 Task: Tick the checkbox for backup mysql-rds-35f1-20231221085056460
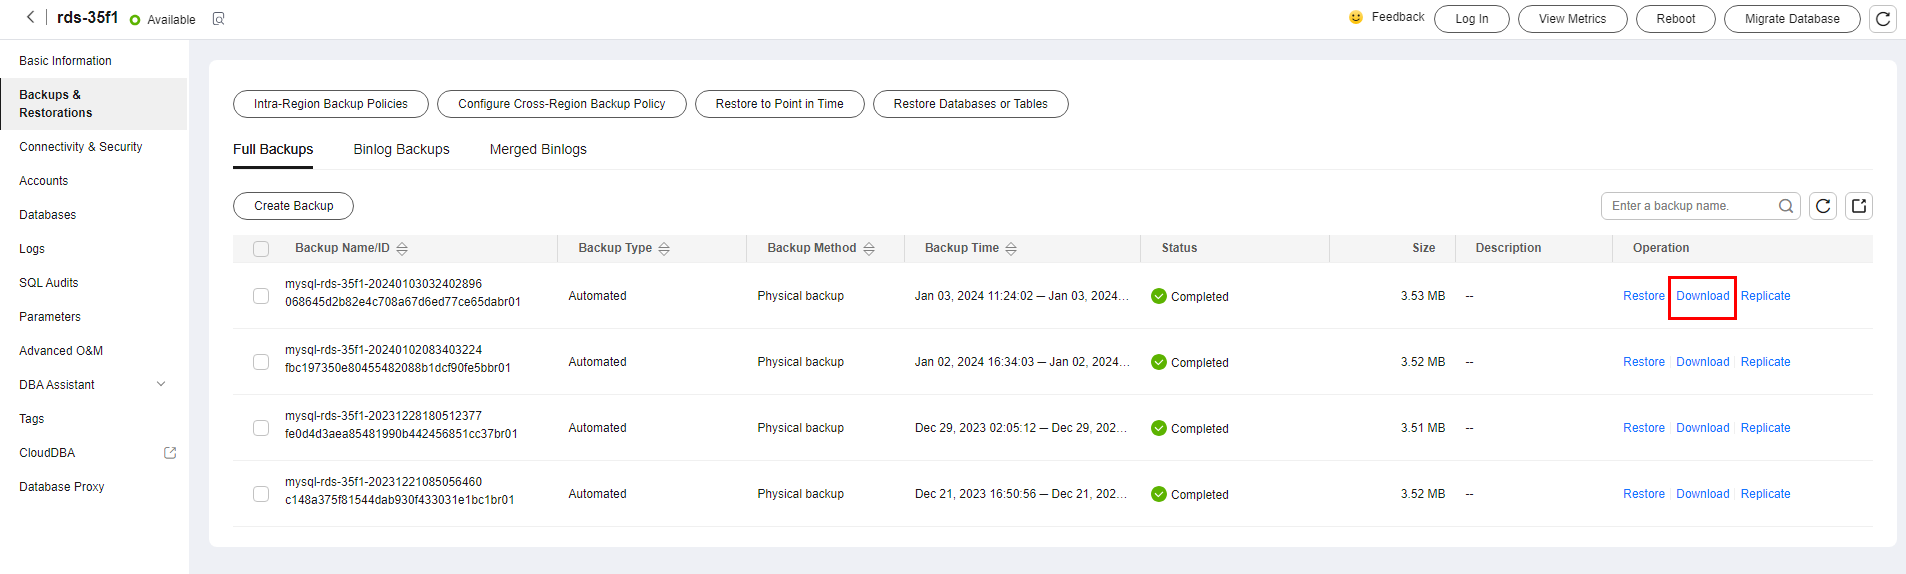tap(261, 494)
